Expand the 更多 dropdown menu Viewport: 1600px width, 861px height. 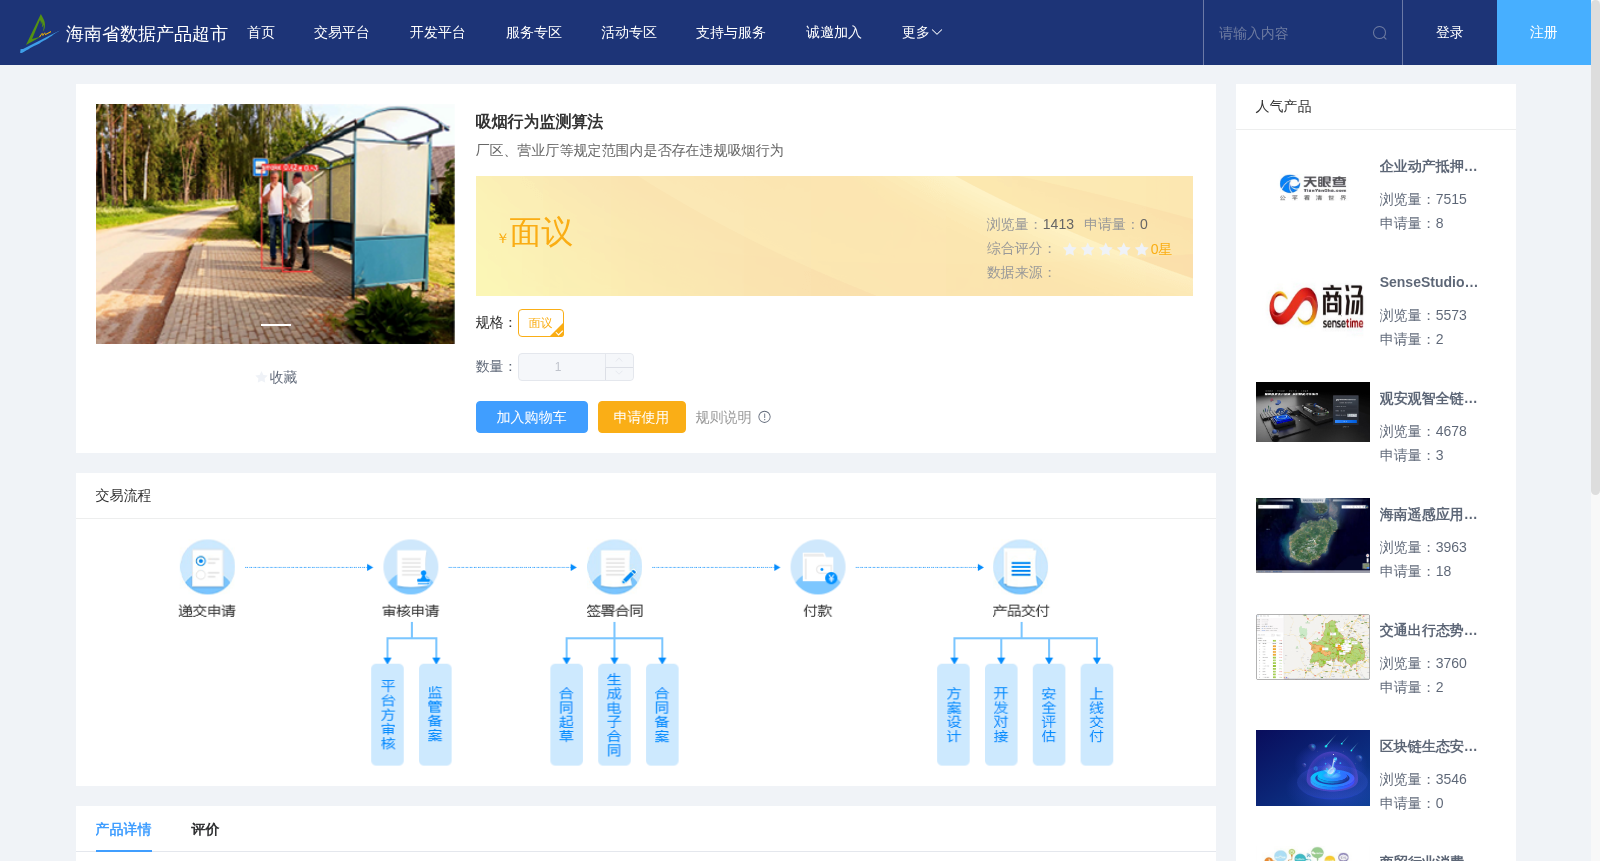922,33
